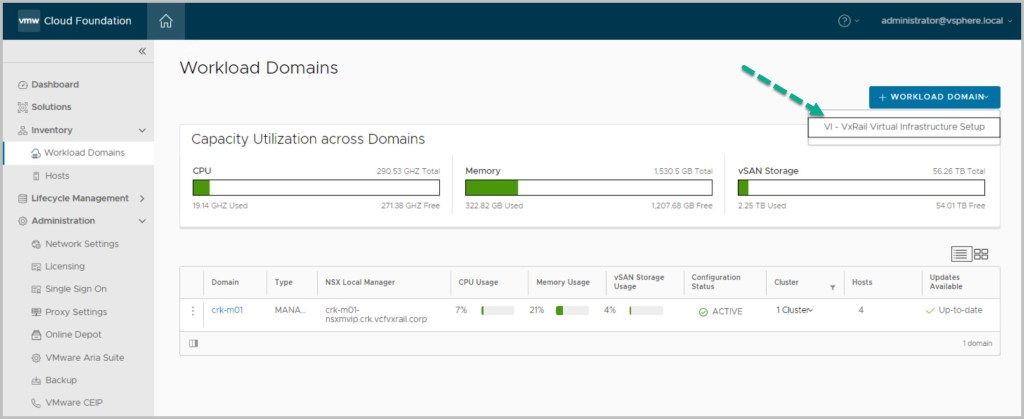
Task: Collapse the Inventory section
Action: click(142, 130)
